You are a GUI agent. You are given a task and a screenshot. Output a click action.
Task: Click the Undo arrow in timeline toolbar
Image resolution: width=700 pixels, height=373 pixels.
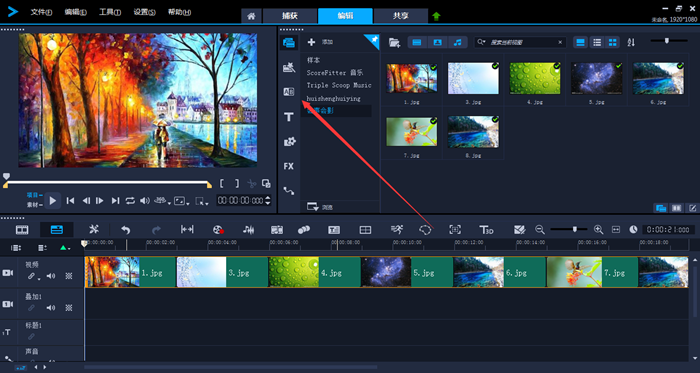[x=126, y=229]
